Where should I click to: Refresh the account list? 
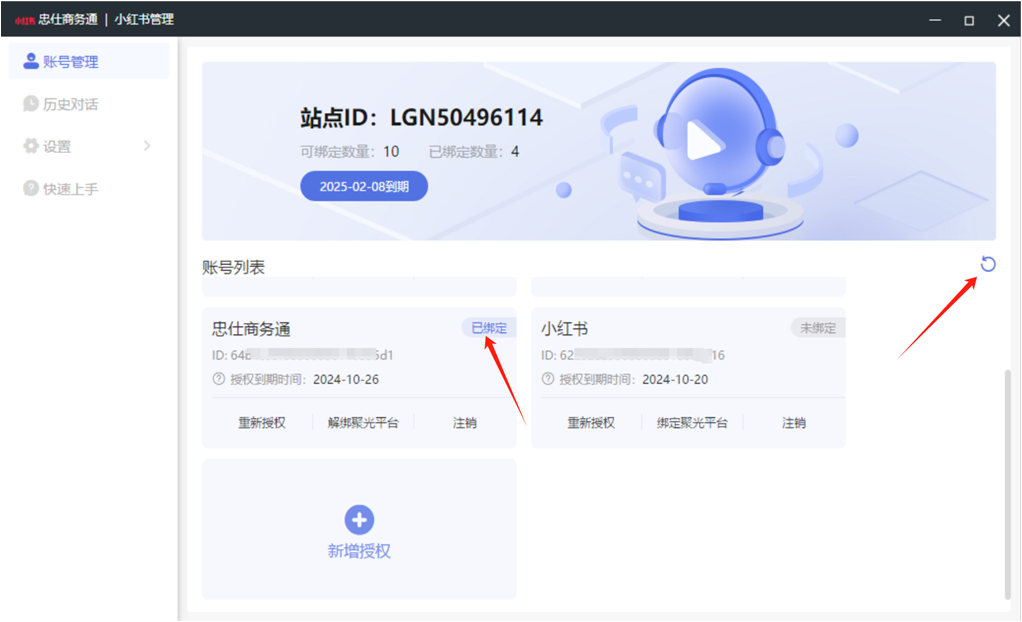tap(988, 264)
